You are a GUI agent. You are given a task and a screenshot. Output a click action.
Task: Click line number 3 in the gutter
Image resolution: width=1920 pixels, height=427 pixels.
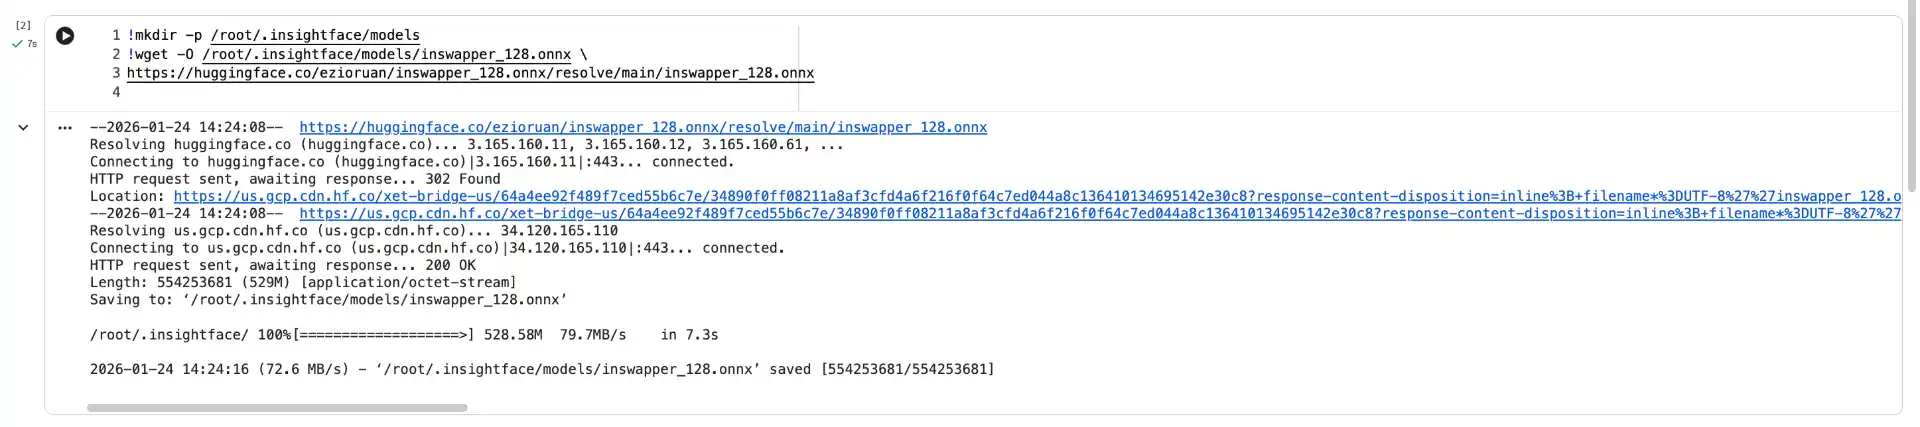click(116, 73)
